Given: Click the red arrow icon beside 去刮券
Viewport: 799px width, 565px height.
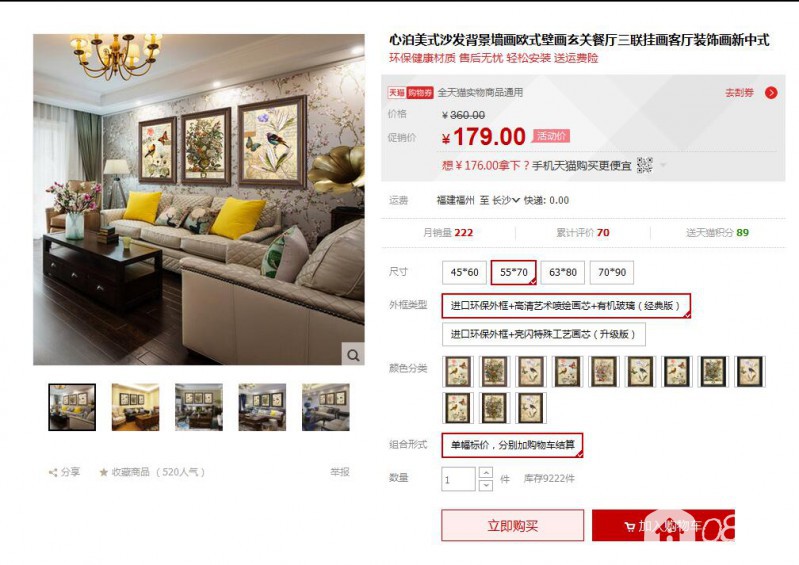Looking at the screenshot, I should pyautogui.click(x=771, y=93).
